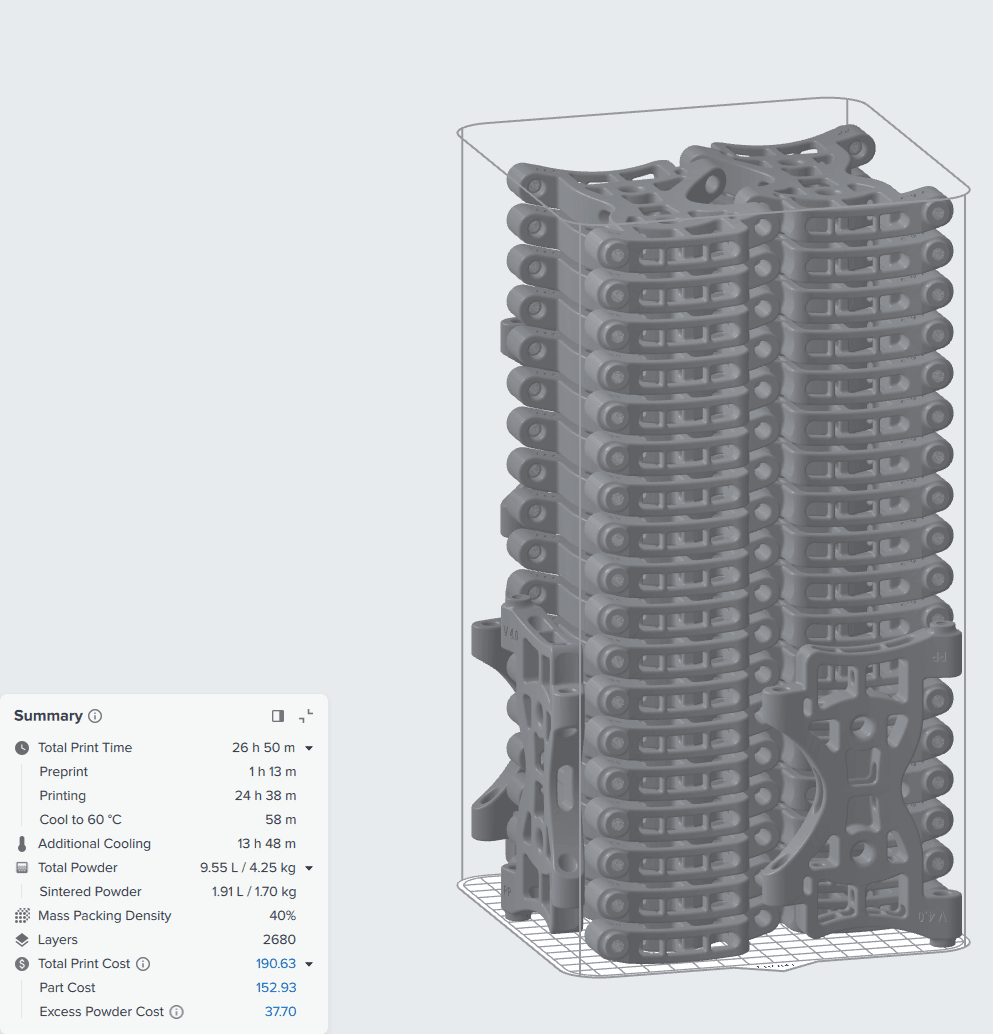Screen dimensions: 993x1034
Task: Click the 58 m cooling value
Action: tap(280, 819)
